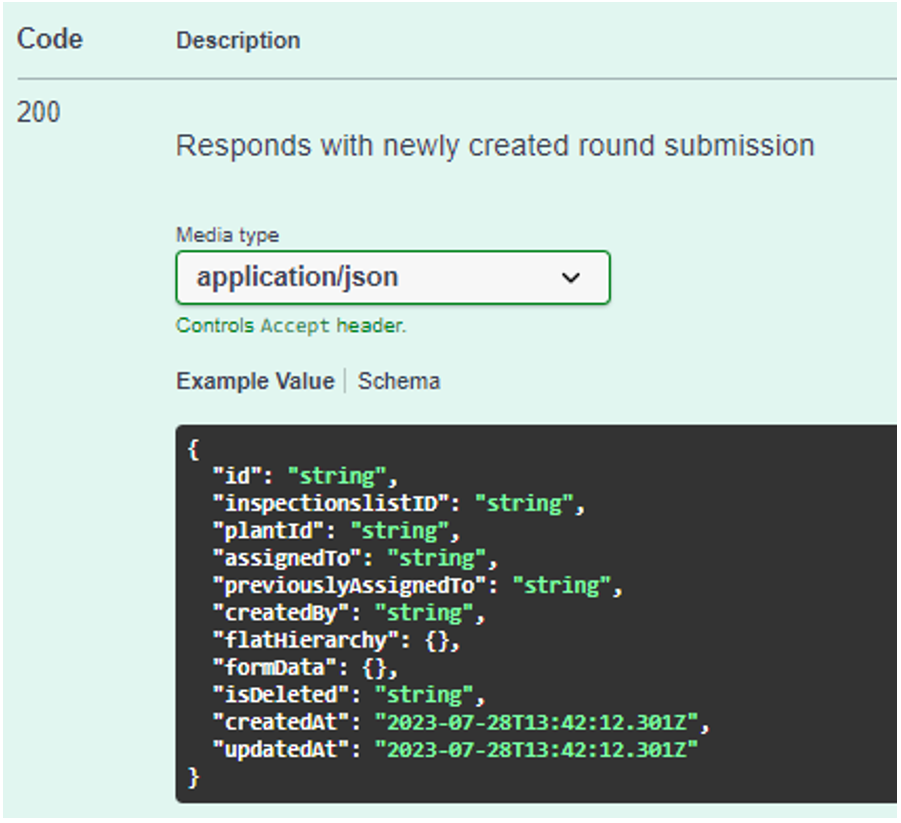The image size is (901, 823).
Task: Switch to the Schema tab
Action: click(399, 381)
